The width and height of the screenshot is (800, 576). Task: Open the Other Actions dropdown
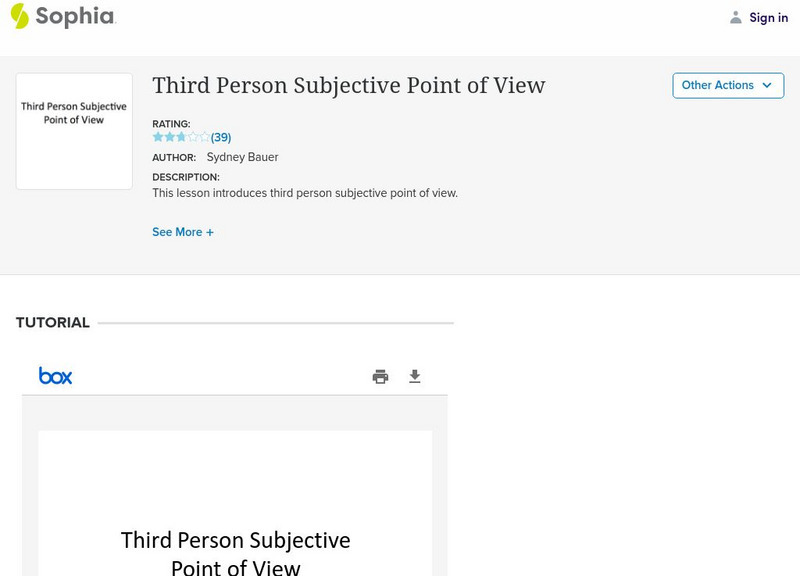[x=727, y=86]
